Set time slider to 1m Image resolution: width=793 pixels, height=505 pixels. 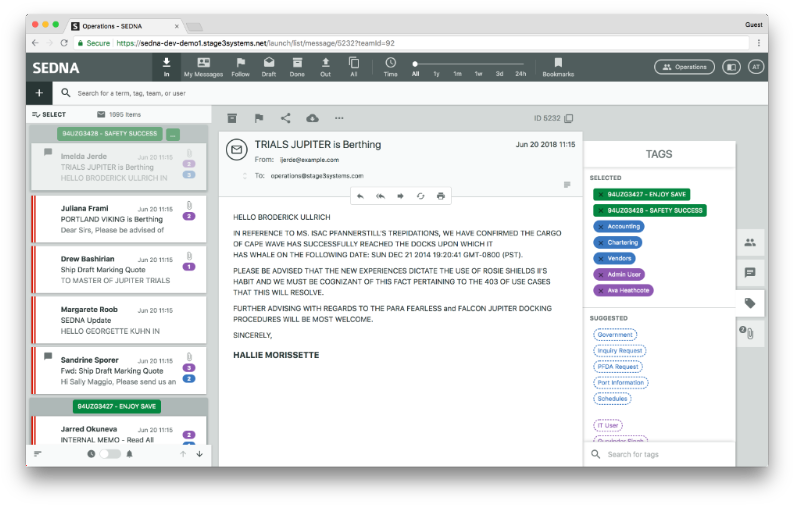458,74
